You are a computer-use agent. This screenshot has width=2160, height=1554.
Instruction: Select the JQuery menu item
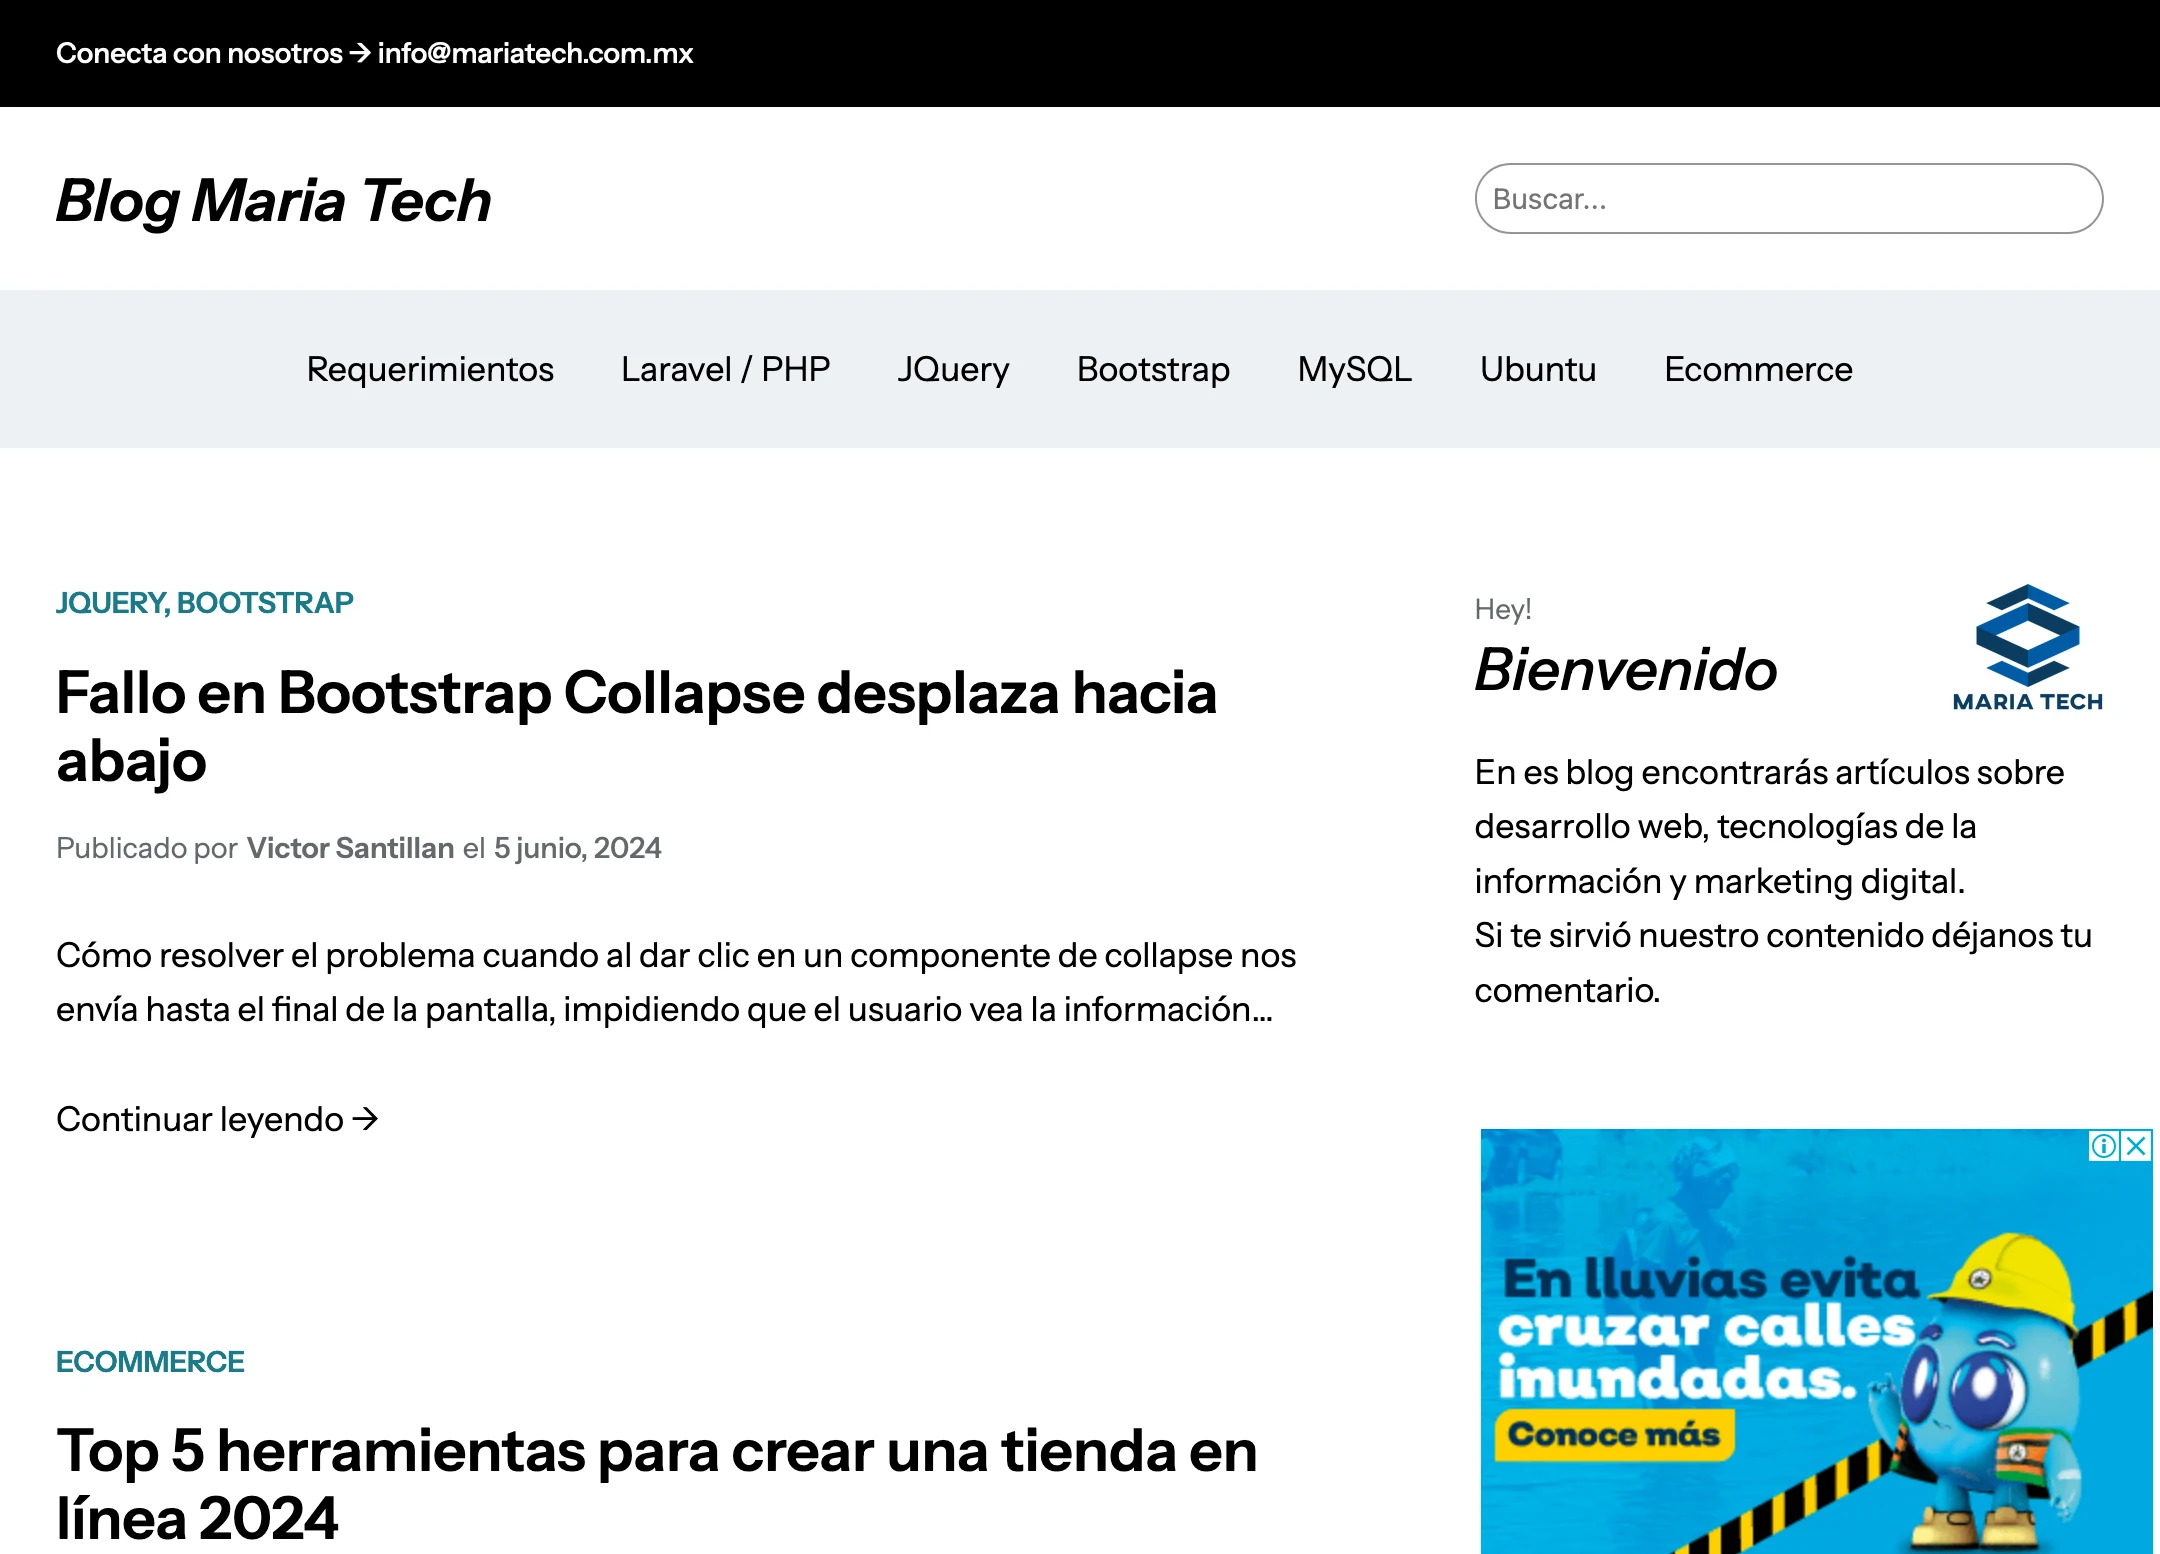[x=953, y=369]
